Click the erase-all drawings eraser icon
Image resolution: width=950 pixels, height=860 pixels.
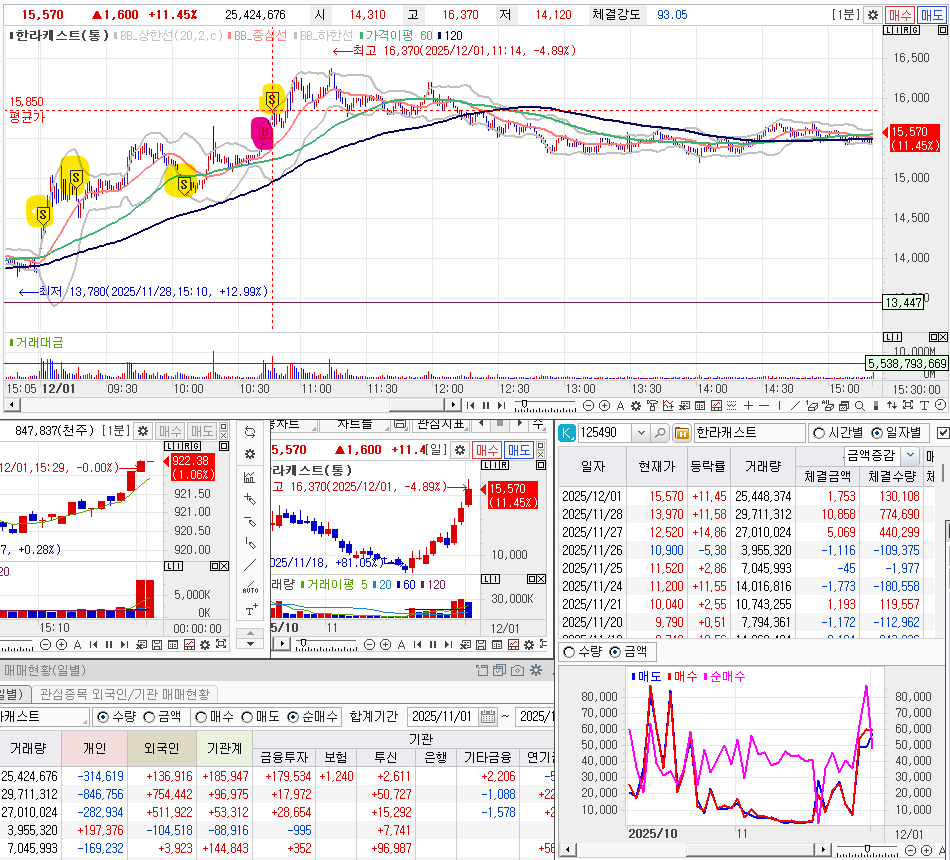pos(828,405)
